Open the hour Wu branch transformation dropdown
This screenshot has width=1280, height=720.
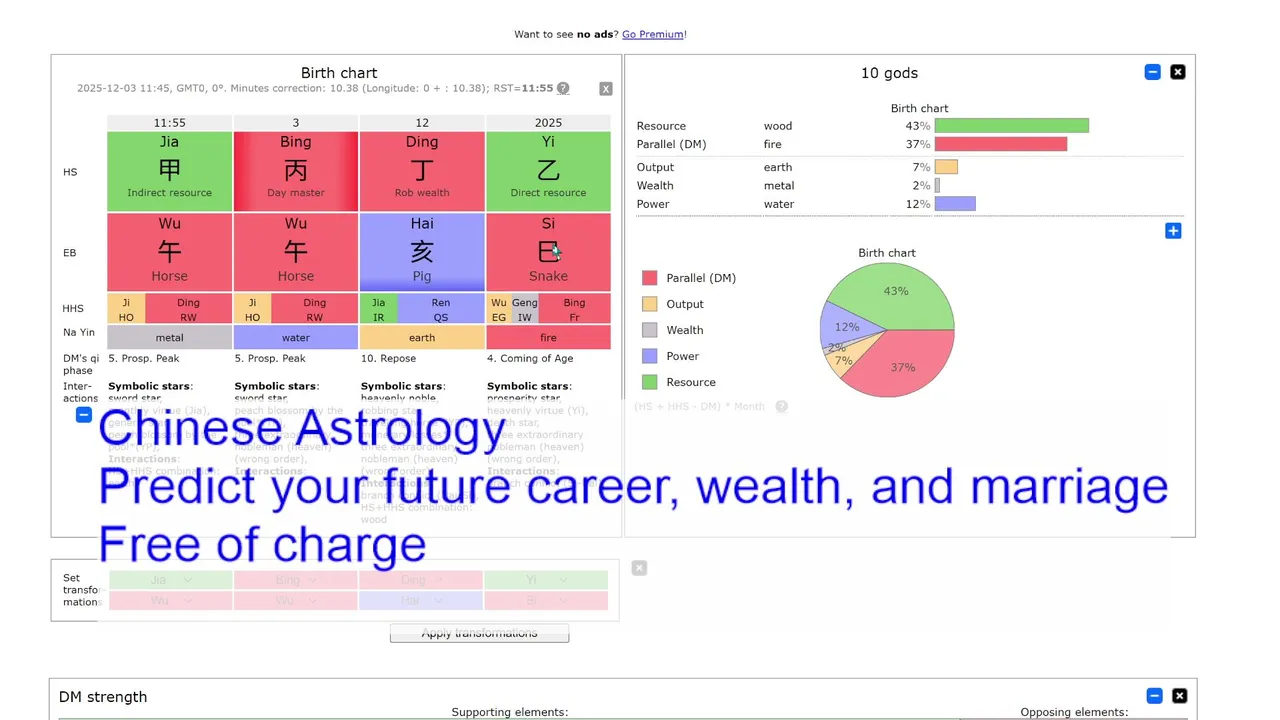pos(170,601)
